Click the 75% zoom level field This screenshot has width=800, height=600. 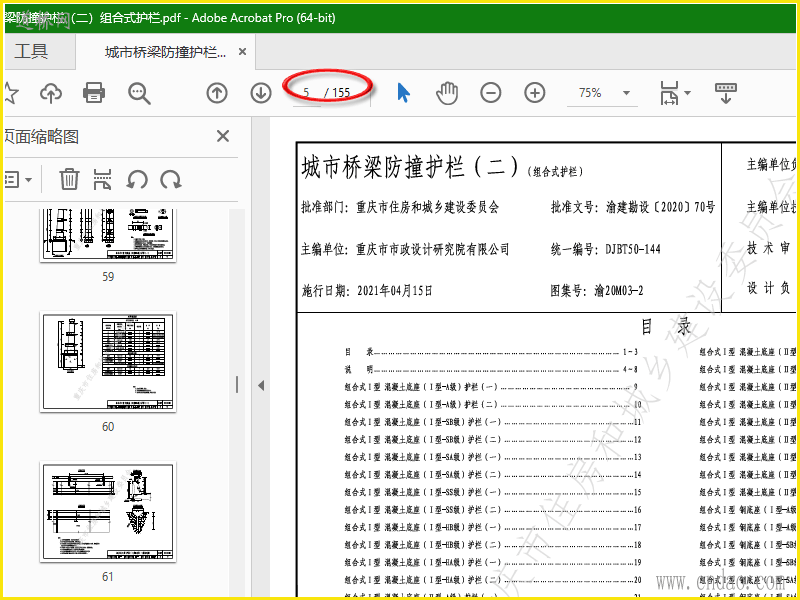pos(590,93)
